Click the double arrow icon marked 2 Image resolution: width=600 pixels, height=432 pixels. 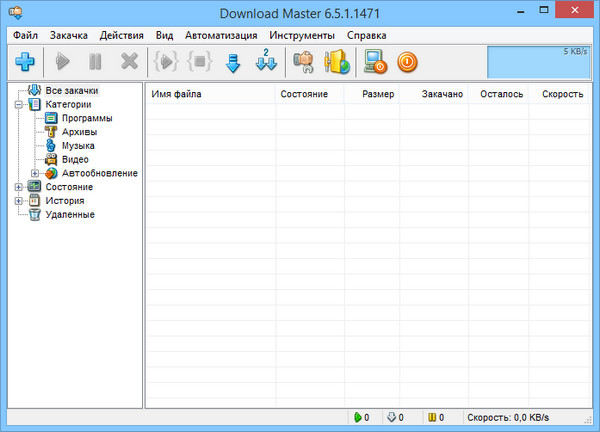[x=266, y=62]
